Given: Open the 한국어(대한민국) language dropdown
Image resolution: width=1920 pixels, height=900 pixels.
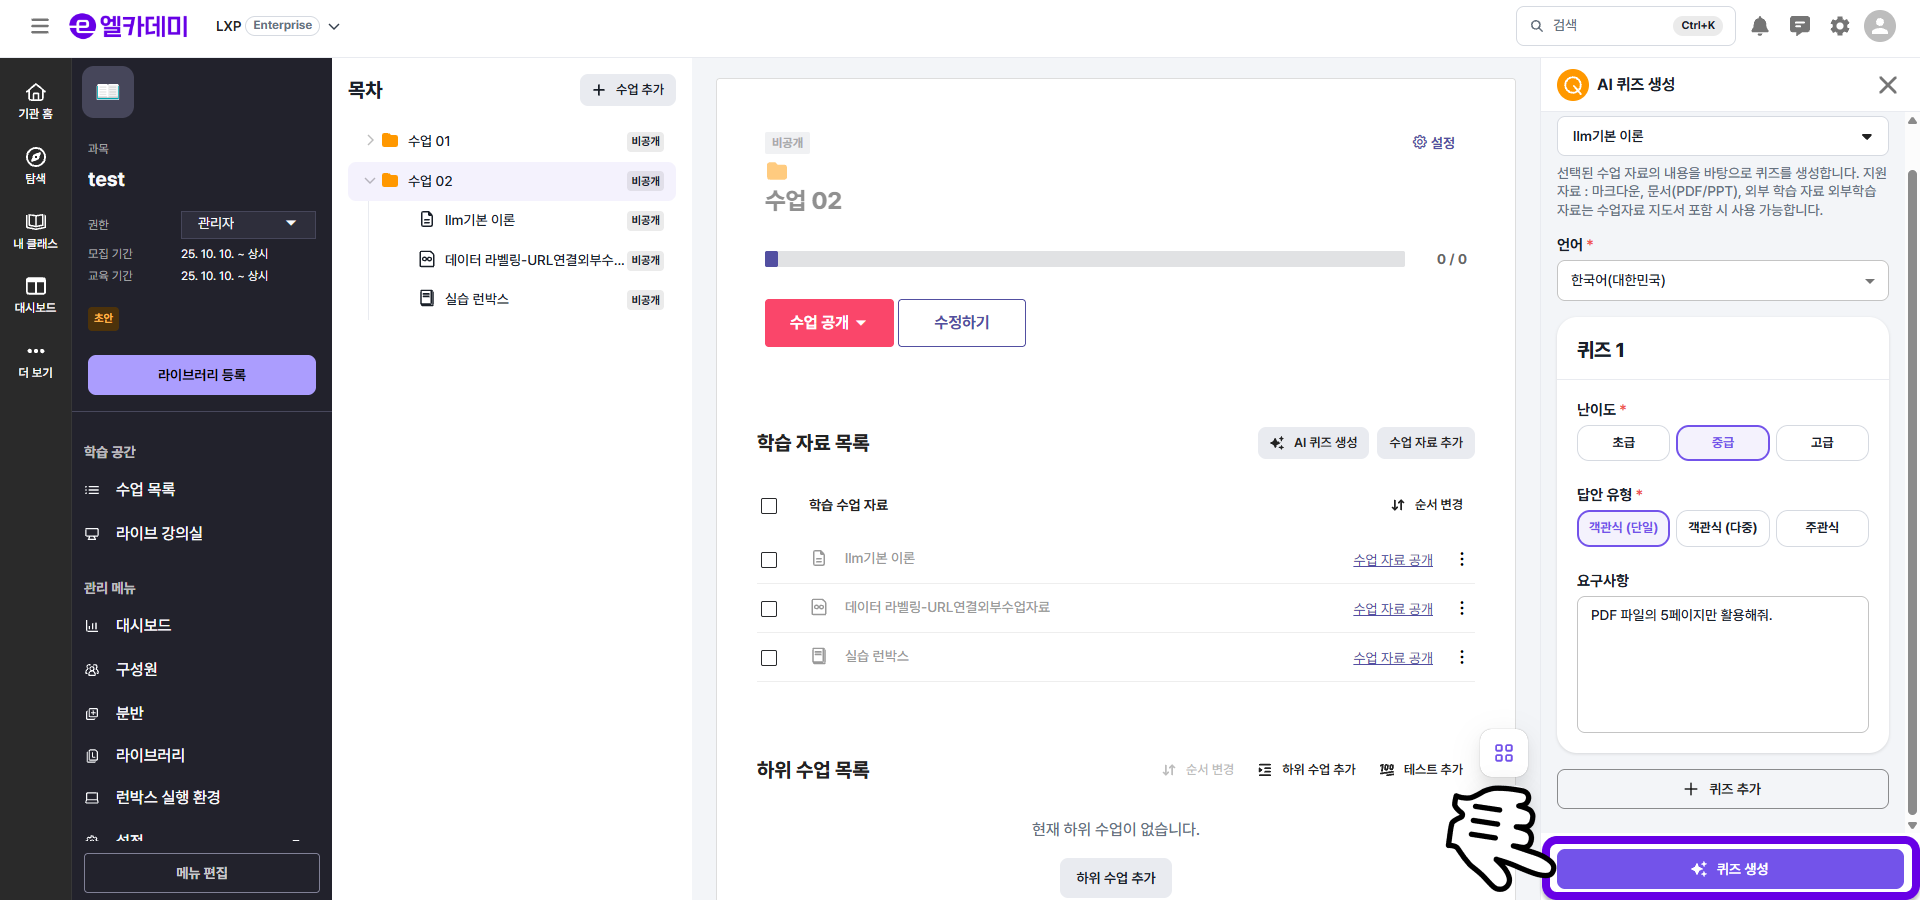Looking at the screenshot, I should click(x=1722, y=281).
